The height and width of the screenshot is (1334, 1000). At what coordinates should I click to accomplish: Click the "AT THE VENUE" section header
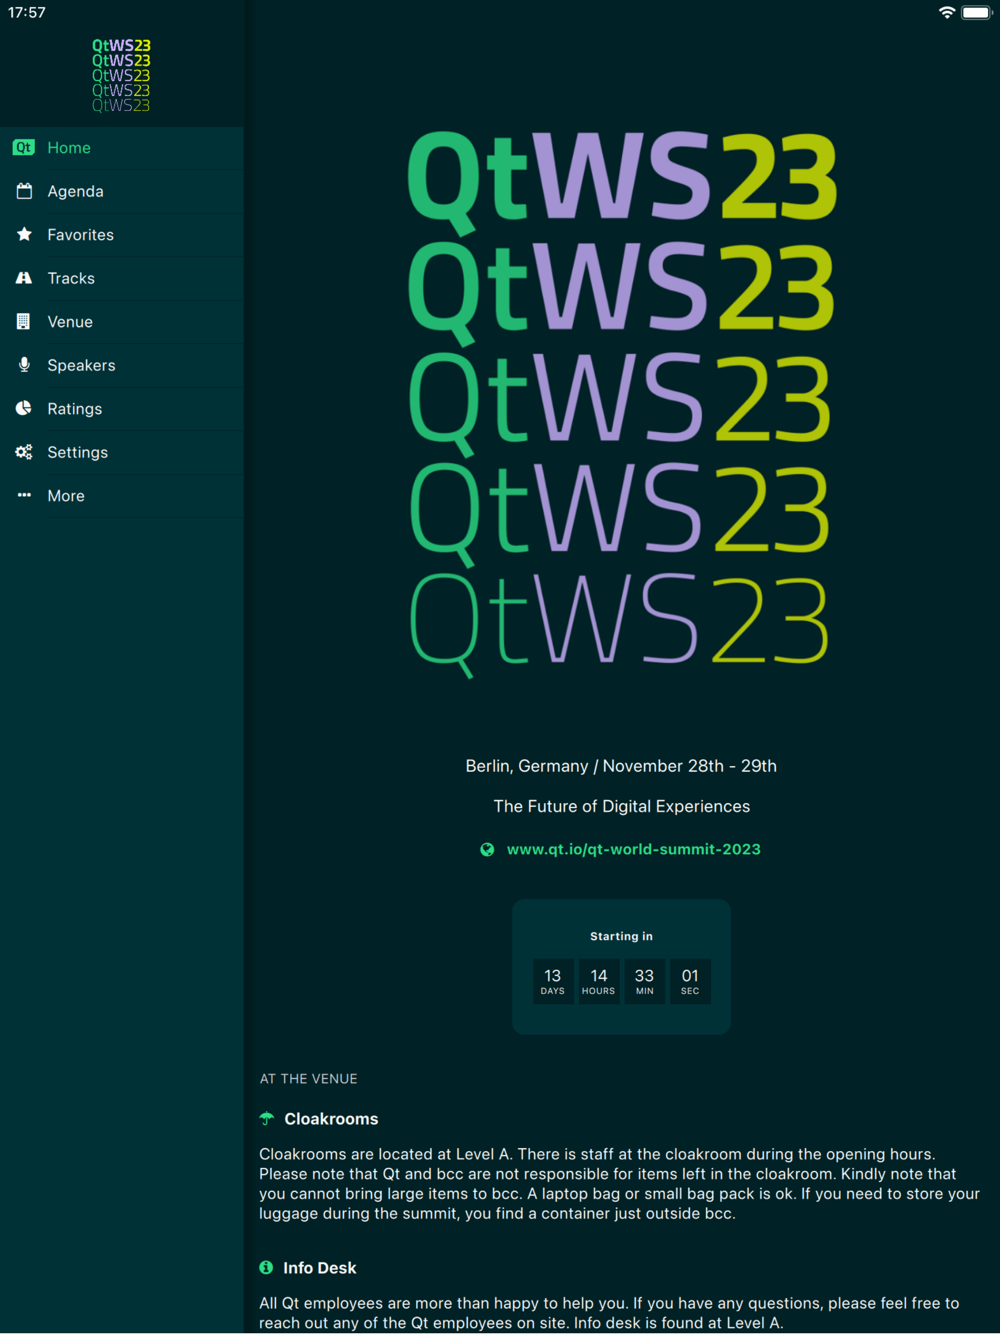[308, 1079]
